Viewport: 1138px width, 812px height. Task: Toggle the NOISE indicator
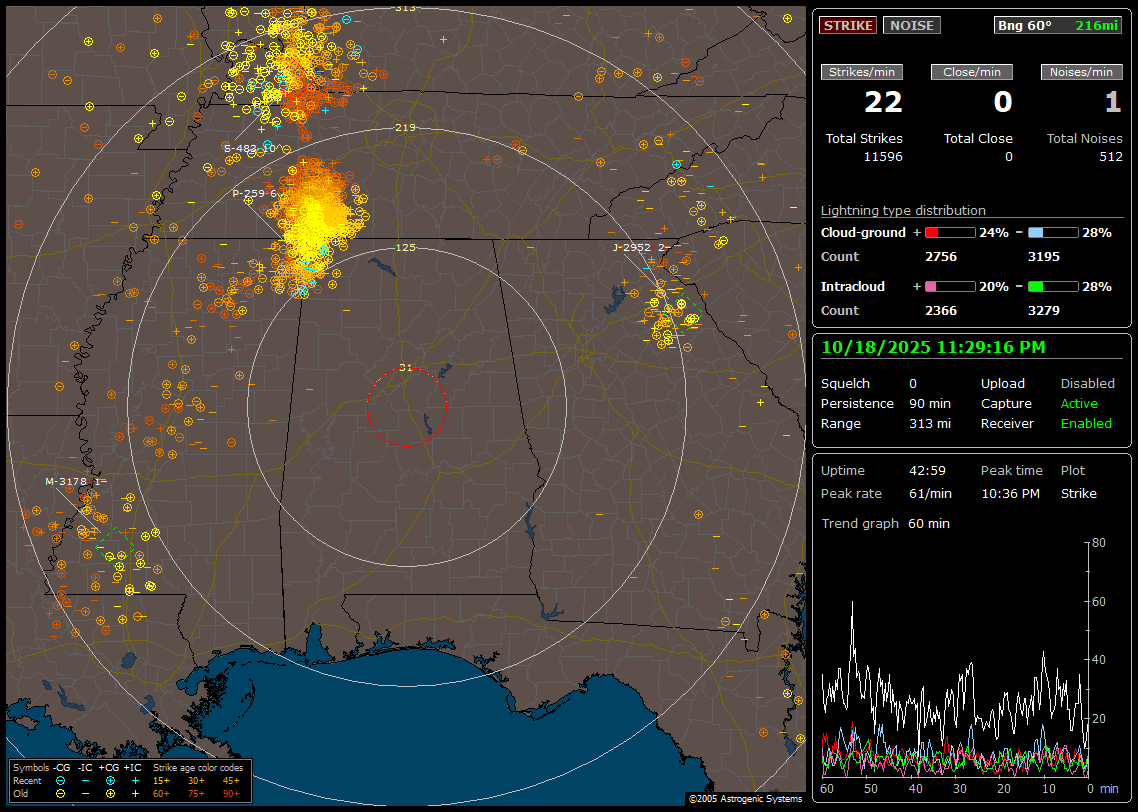911,25
